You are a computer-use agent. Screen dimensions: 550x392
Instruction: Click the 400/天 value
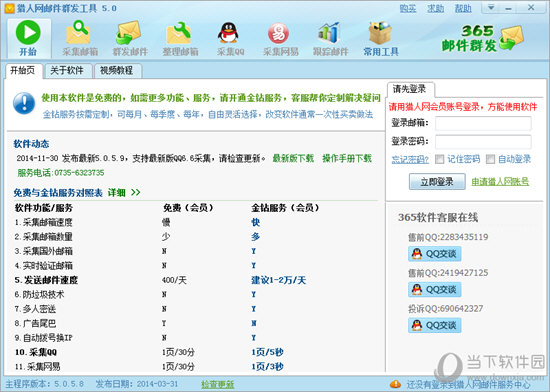[x=174, y=280]
